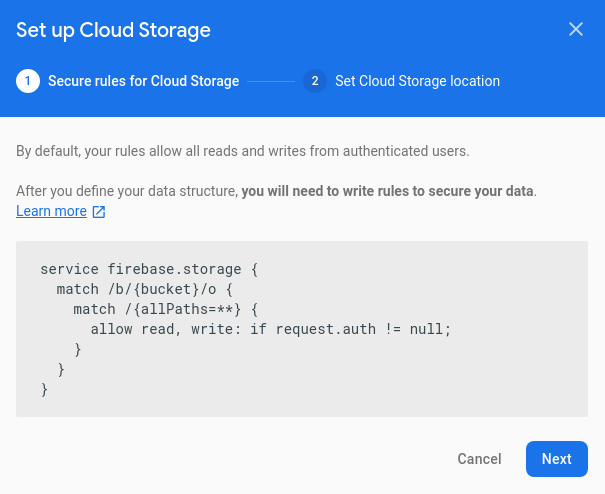Click the By default rules description paragraph

pos(243,152)
